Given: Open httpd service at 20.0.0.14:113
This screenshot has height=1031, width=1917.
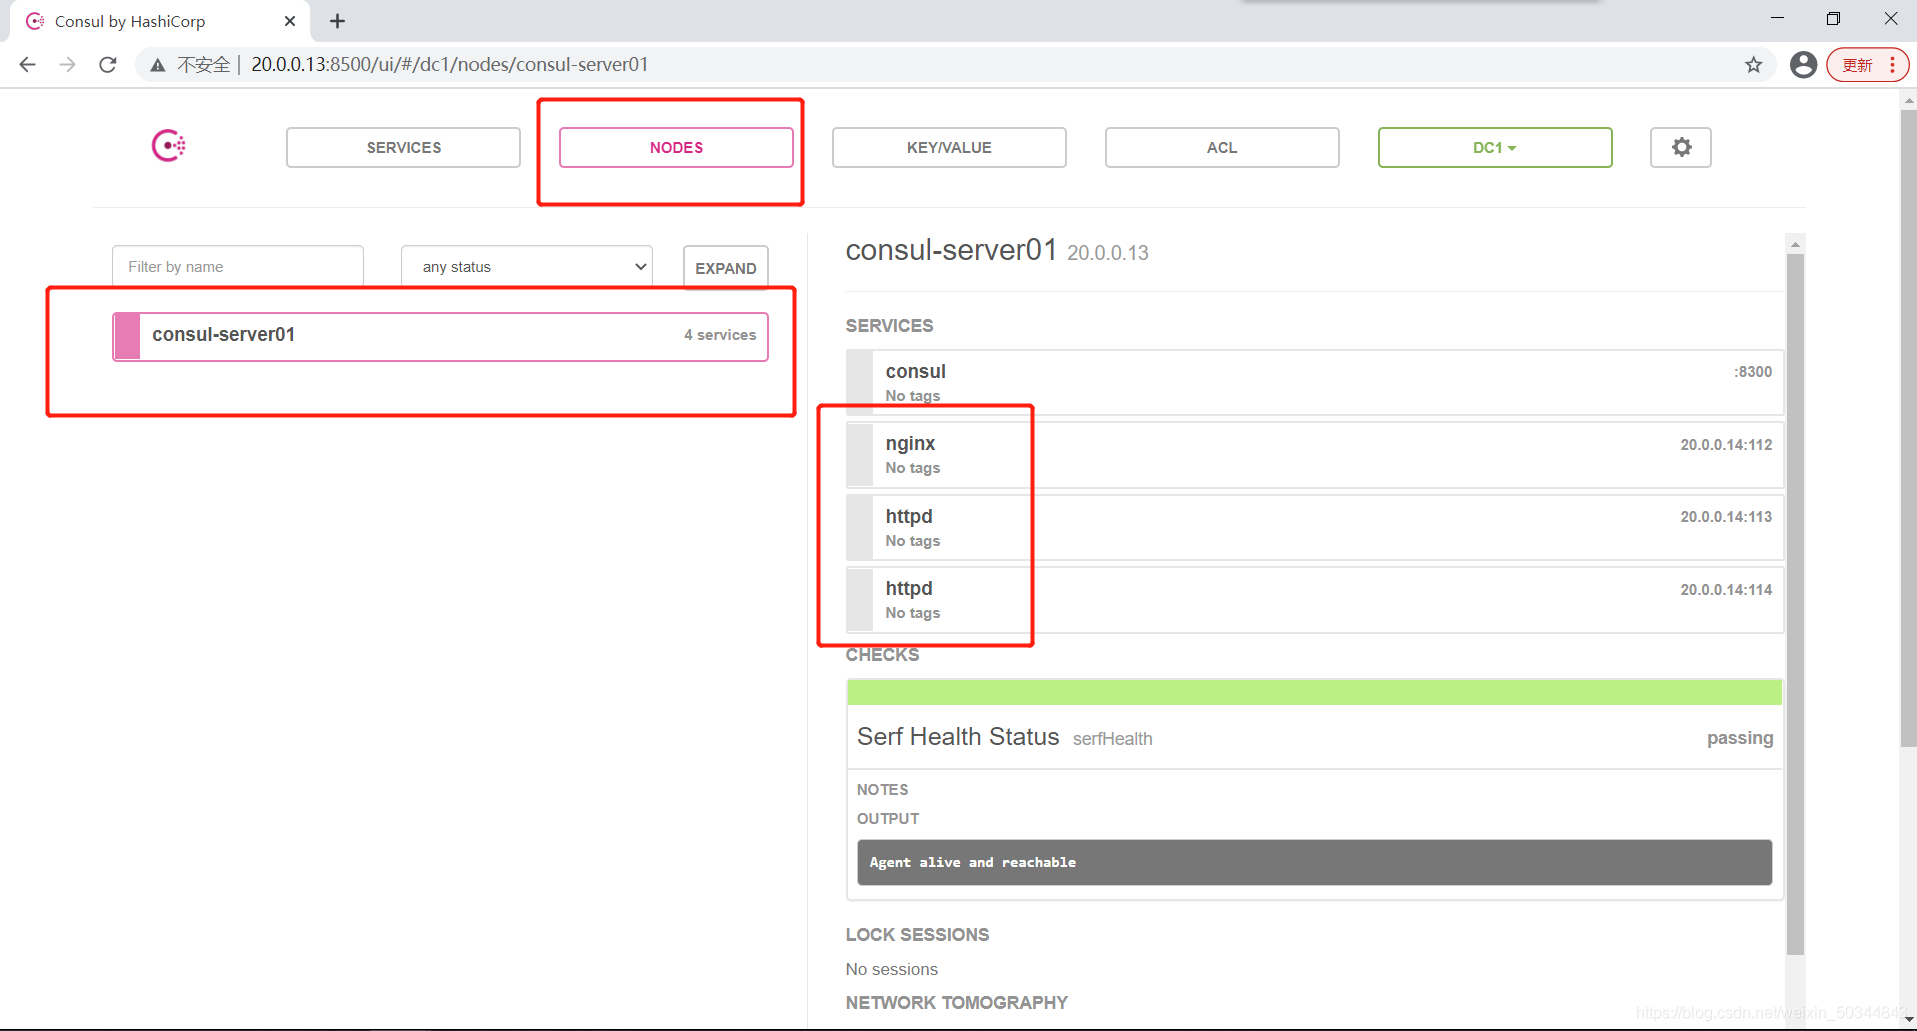Looking at the screenshot, I should pos(1315,528).
